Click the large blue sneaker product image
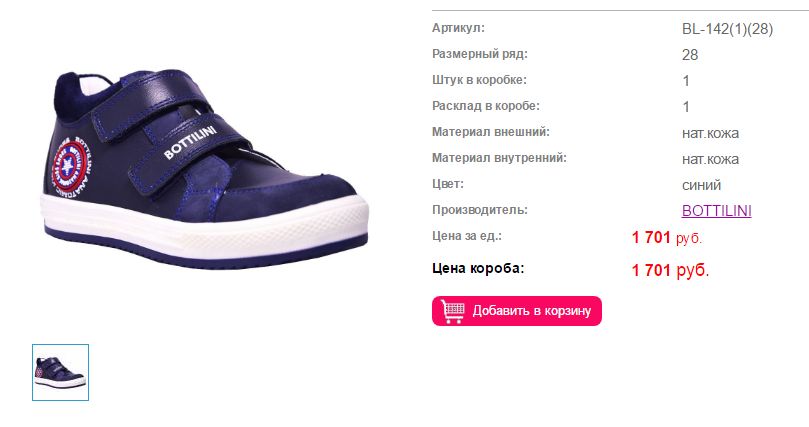This screenshot has width=809, height=427. pos(205,168)
